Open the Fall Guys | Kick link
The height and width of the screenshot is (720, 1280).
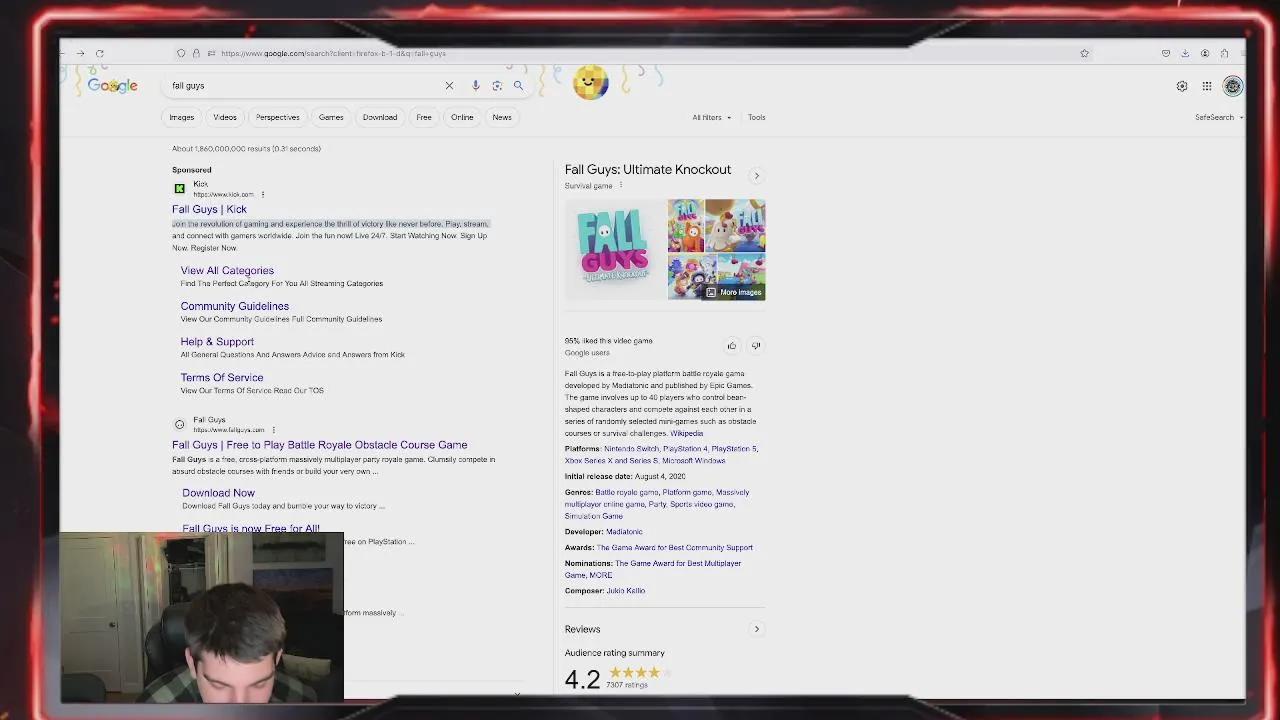209,209
